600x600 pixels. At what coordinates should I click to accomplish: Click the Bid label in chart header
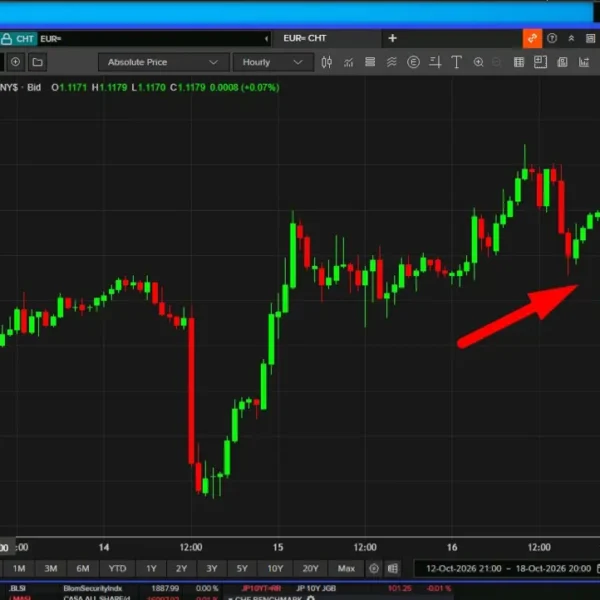pos(34,87)
